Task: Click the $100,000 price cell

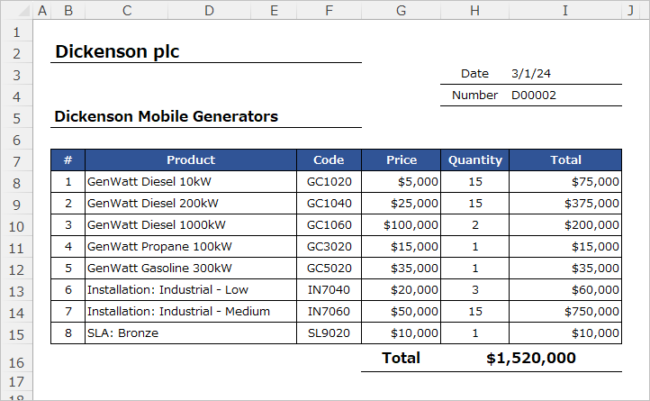Action: (x=403, y=225)
